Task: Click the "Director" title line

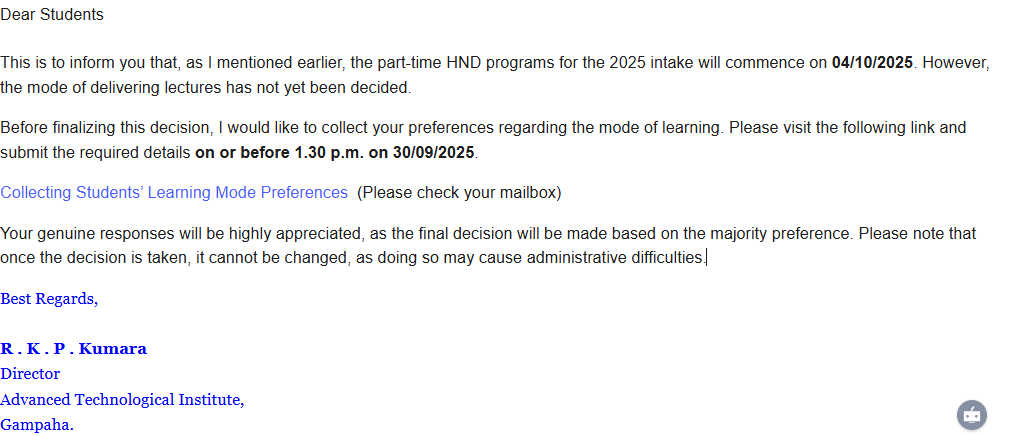Action: (30, 374)
